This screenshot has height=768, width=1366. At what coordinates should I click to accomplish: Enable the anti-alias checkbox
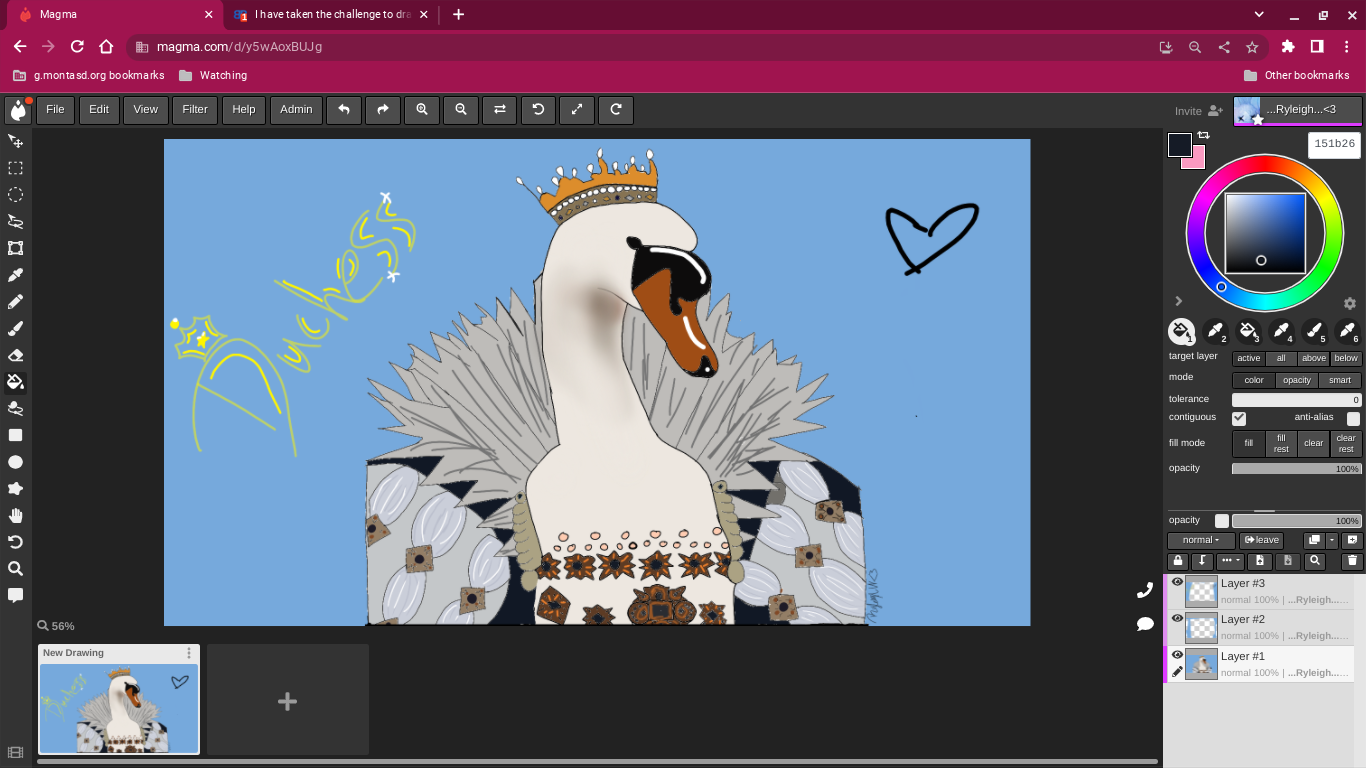point(1353,418)
